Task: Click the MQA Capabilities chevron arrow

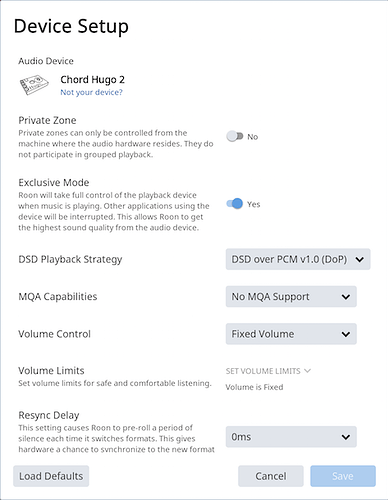Action: tap(346, 297)
